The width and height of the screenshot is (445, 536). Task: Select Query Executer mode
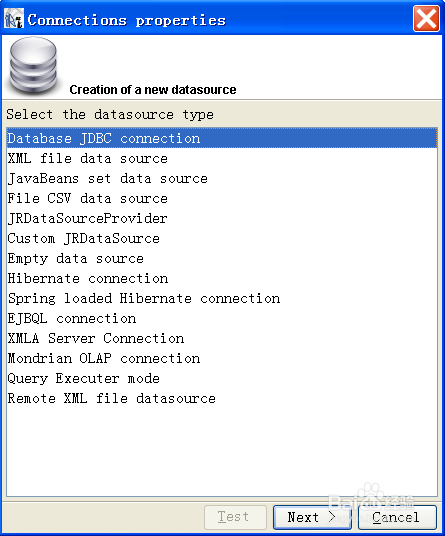pos(222,378)
